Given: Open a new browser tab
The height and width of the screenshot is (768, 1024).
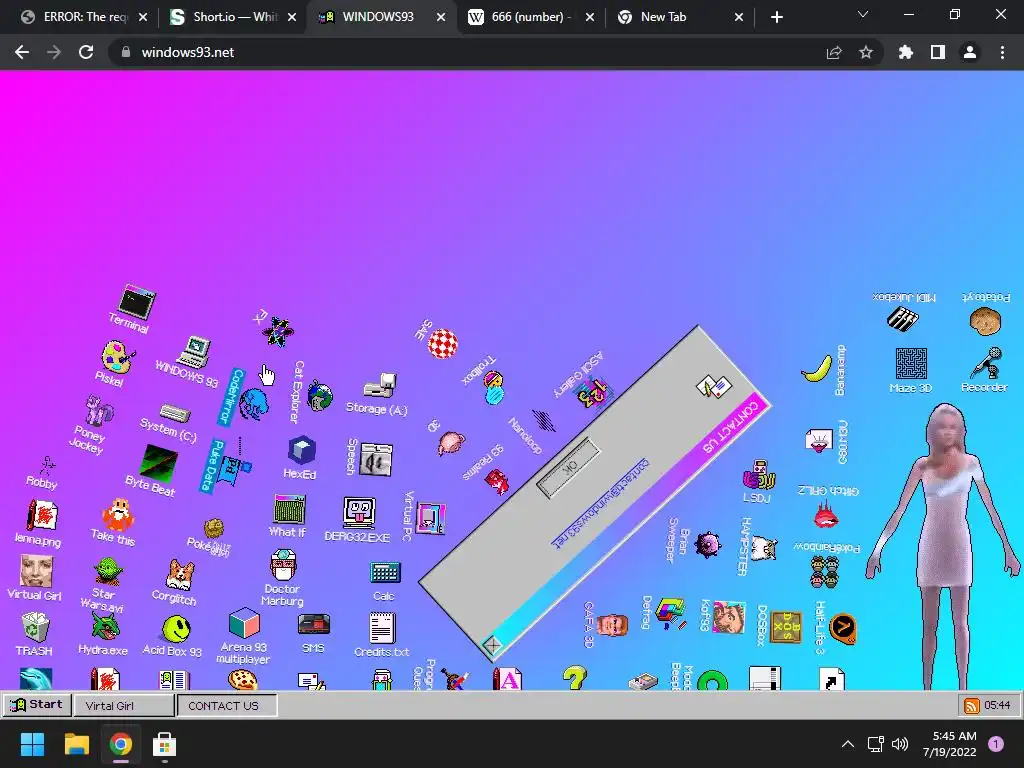Looking at the screenshot, I should coord(776,18).
